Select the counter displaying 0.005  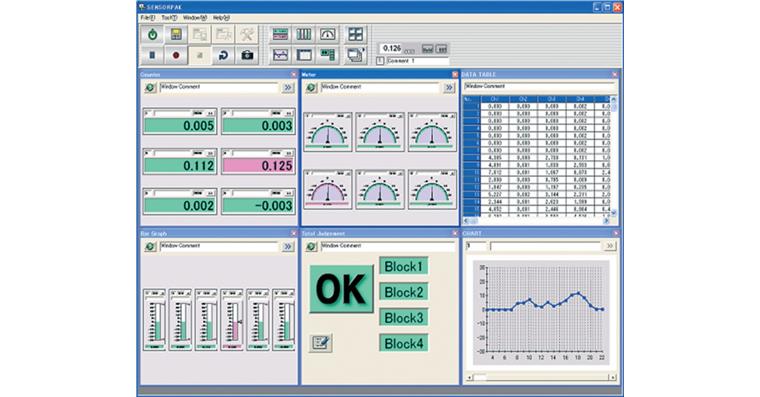click(x=180, y=122)
